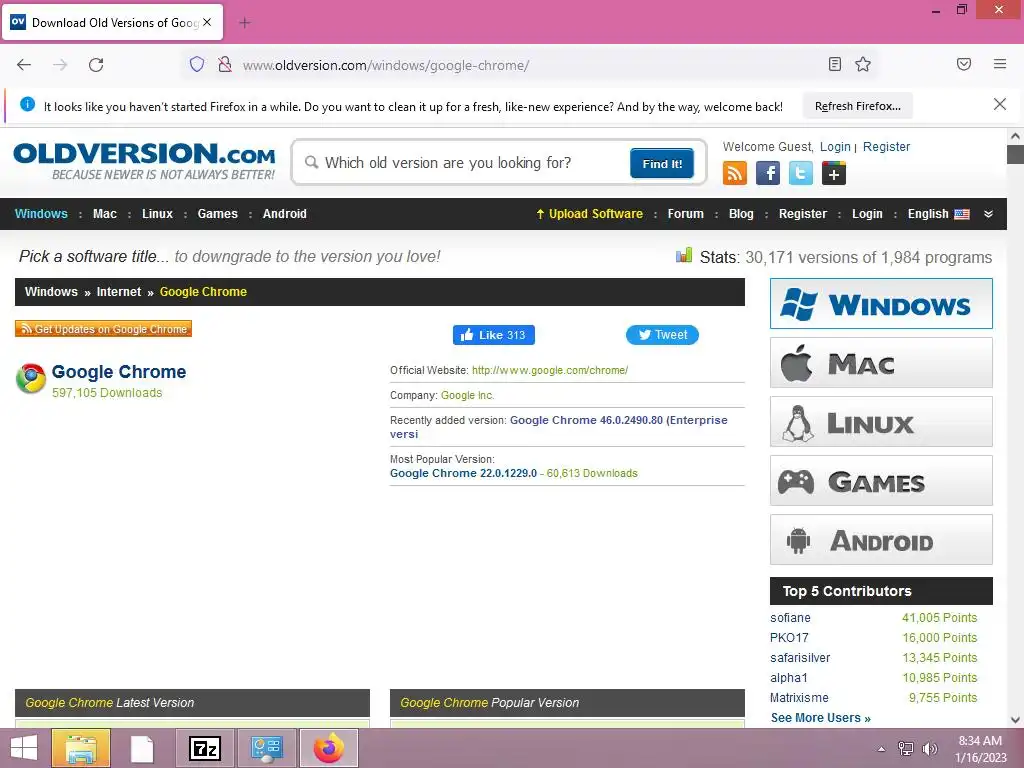1024x768 pixels.
Task: Click the OLDVERSION.com site logo
Action: pos(144,161)
